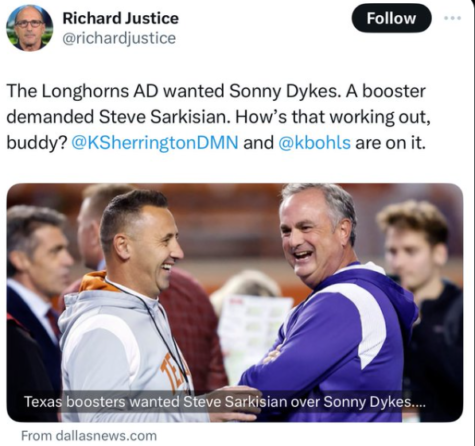This screenshot has height=446, width=475.
Task: Click the orange Texas lettering on the hoodie
Action: coord(174,372)
